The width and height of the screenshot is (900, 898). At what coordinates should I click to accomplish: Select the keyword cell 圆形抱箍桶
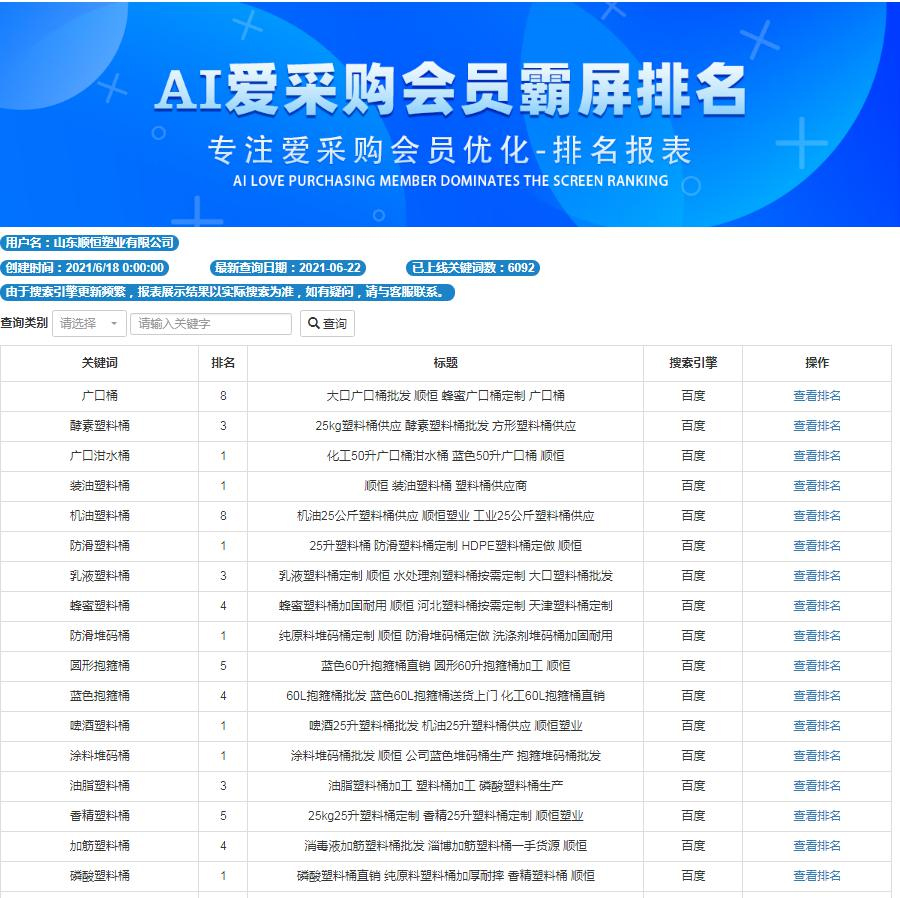99,666
